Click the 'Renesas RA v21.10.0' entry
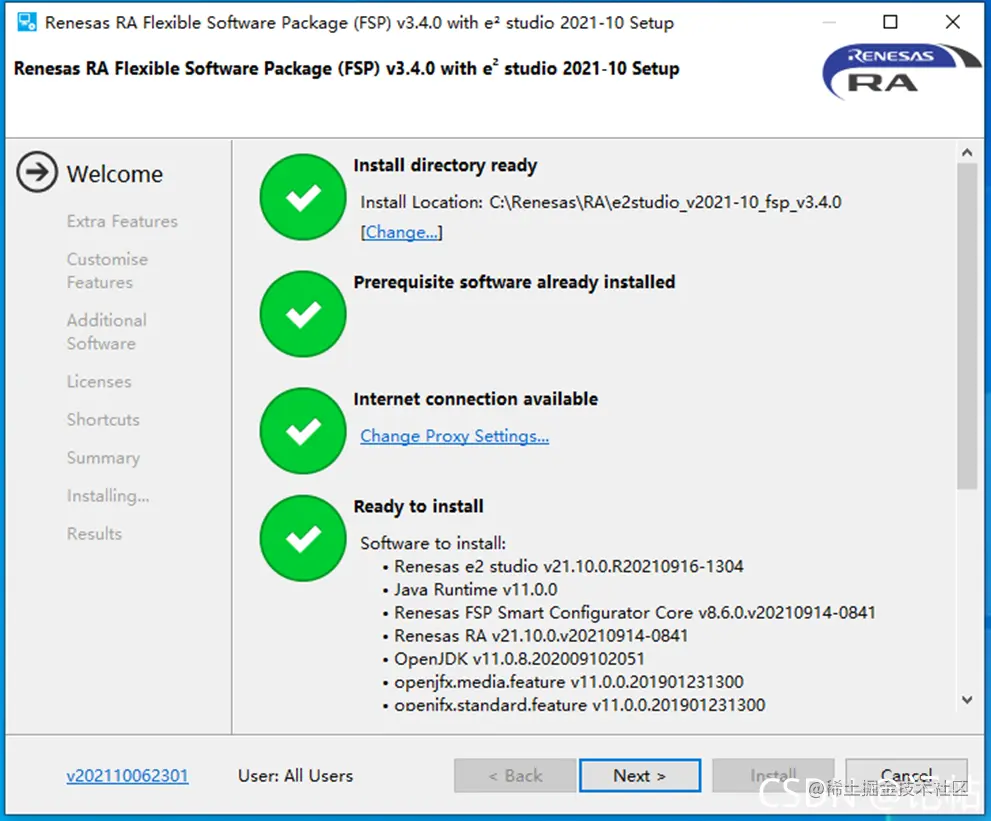The height and width of the screenshot is (821, 991). 541,636
